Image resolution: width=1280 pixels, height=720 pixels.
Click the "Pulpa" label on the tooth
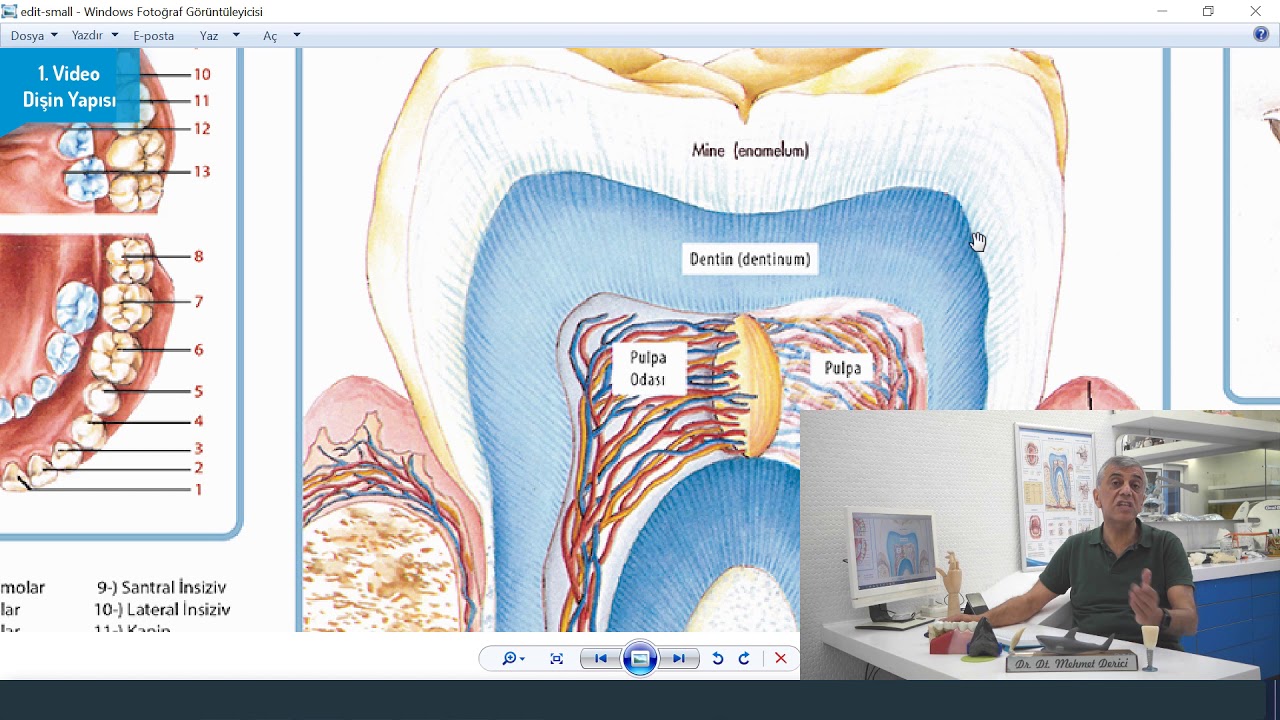click(x=843, y=368)
